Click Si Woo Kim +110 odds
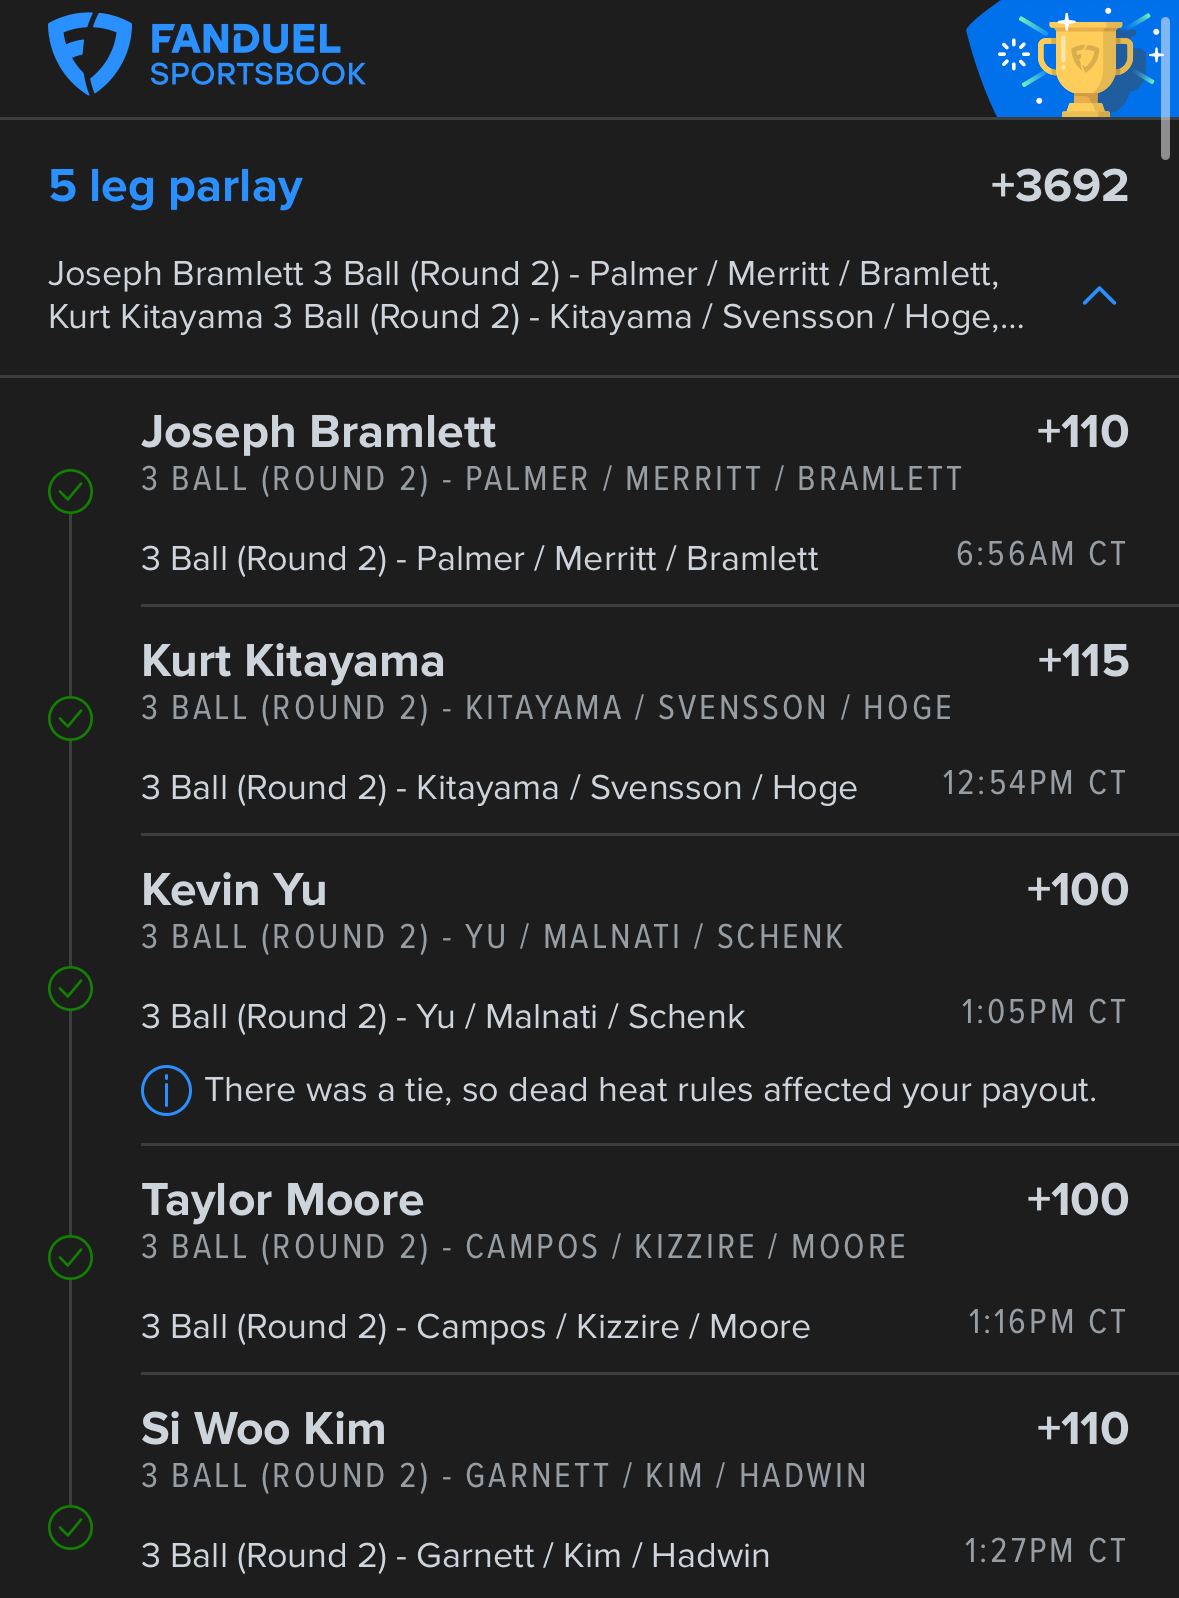Screen dimensions: 1179x1598 [x=1082, y=1429]
